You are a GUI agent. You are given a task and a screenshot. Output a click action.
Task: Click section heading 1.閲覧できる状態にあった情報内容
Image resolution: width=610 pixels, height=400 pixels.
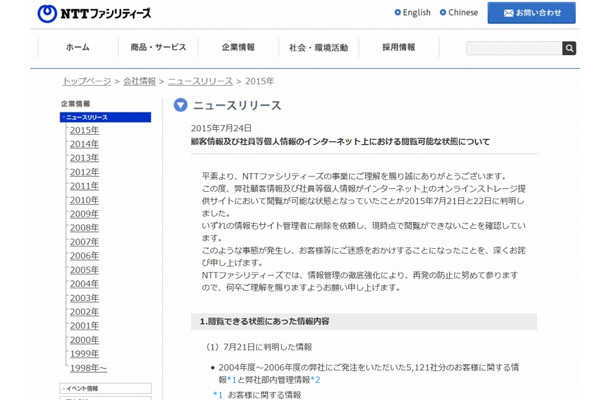click(x=265, y=321)
